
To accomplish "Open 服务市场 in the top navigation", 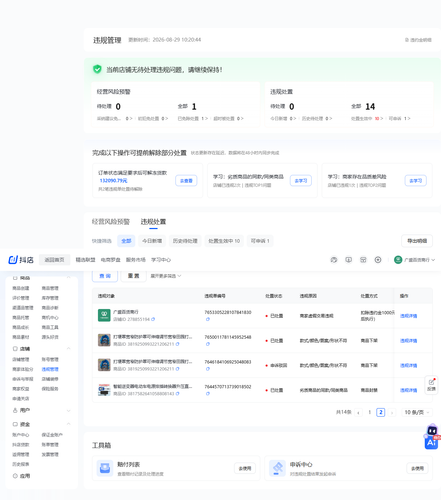I will pyautogui.click(x=136, y=260).
